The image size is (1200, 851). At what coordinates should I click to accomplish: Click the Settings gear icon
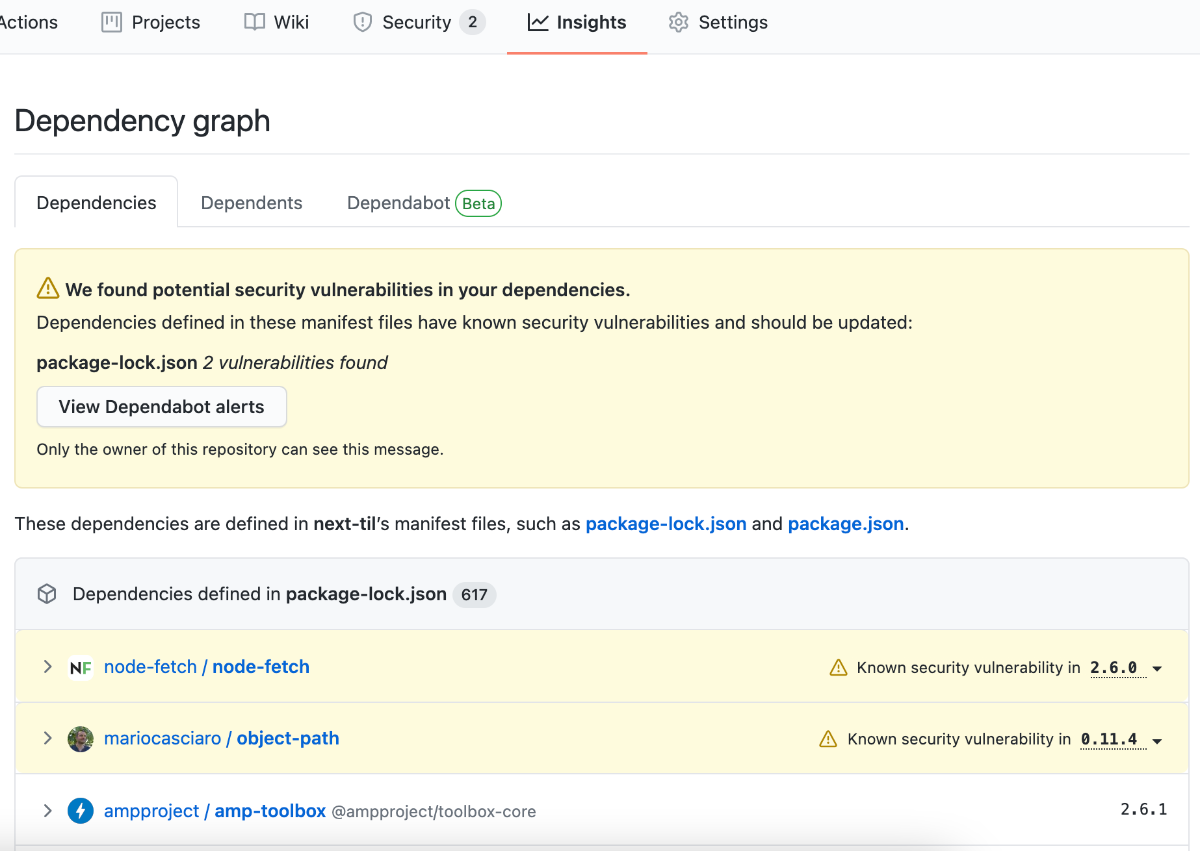click(x=679, y=22)
